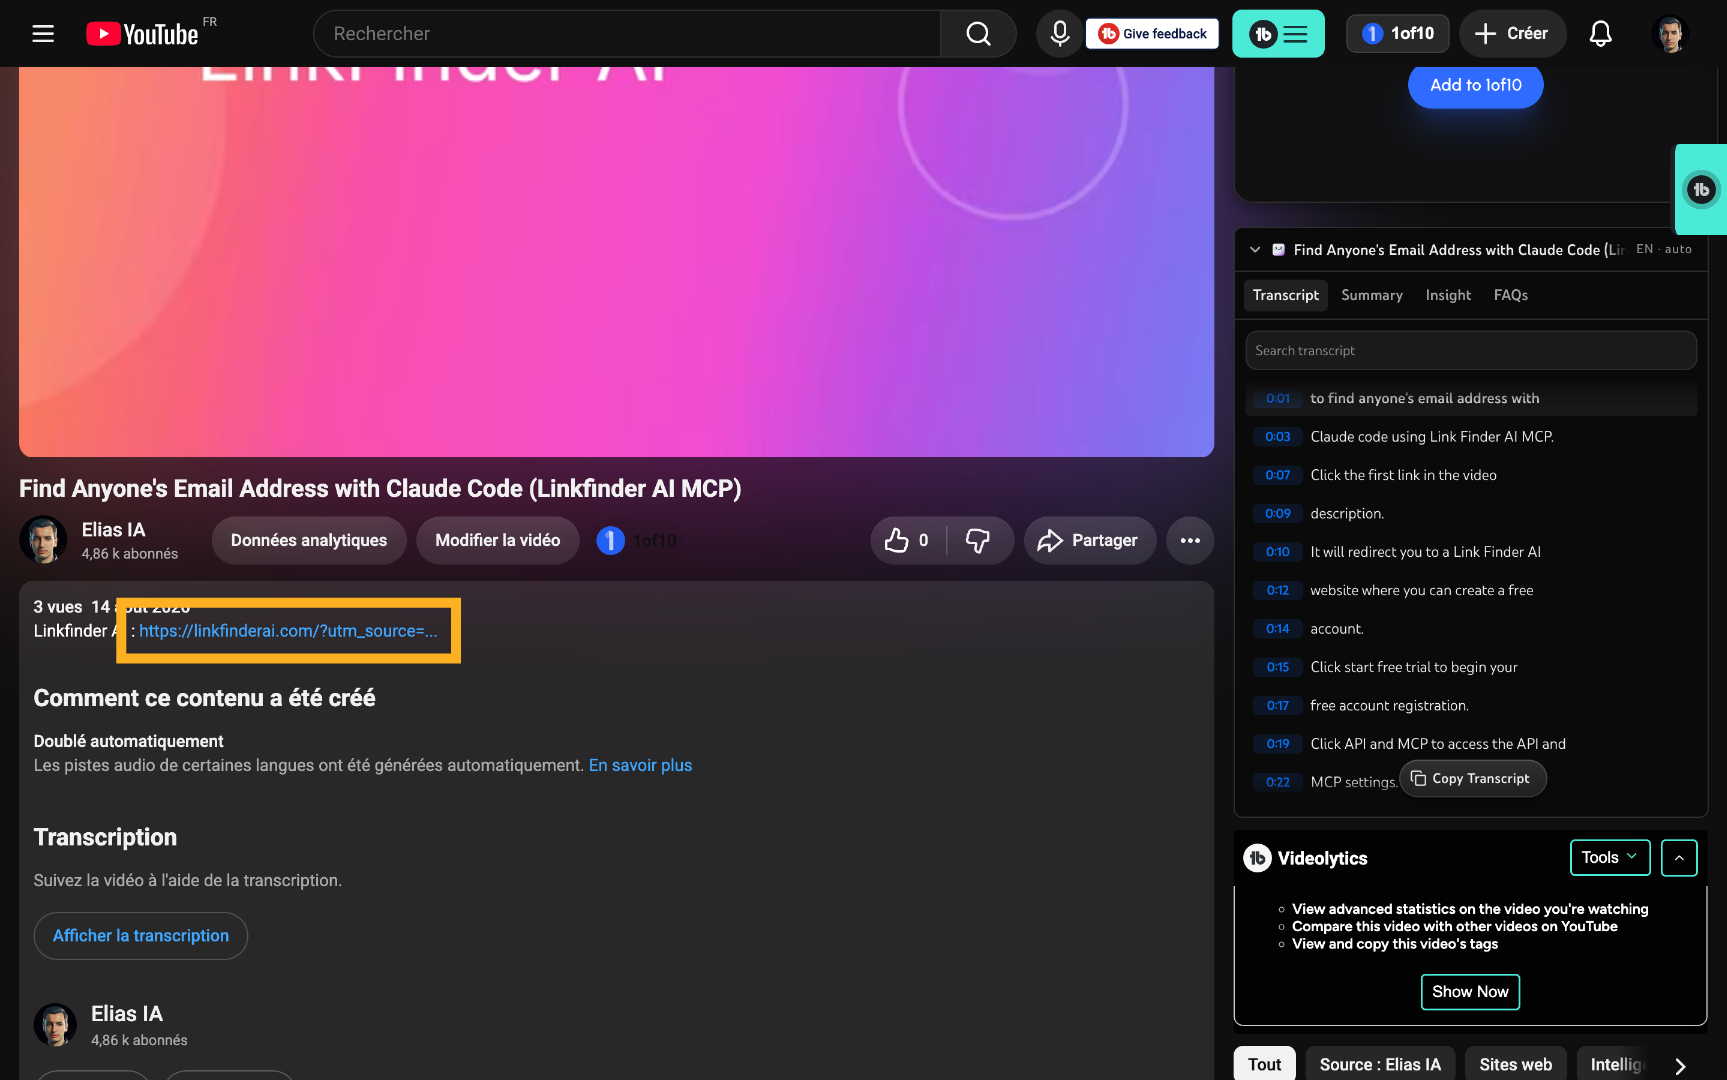Open the TubeBuddy menu button
1727x1080 pixels.
tap(1278, 34)
